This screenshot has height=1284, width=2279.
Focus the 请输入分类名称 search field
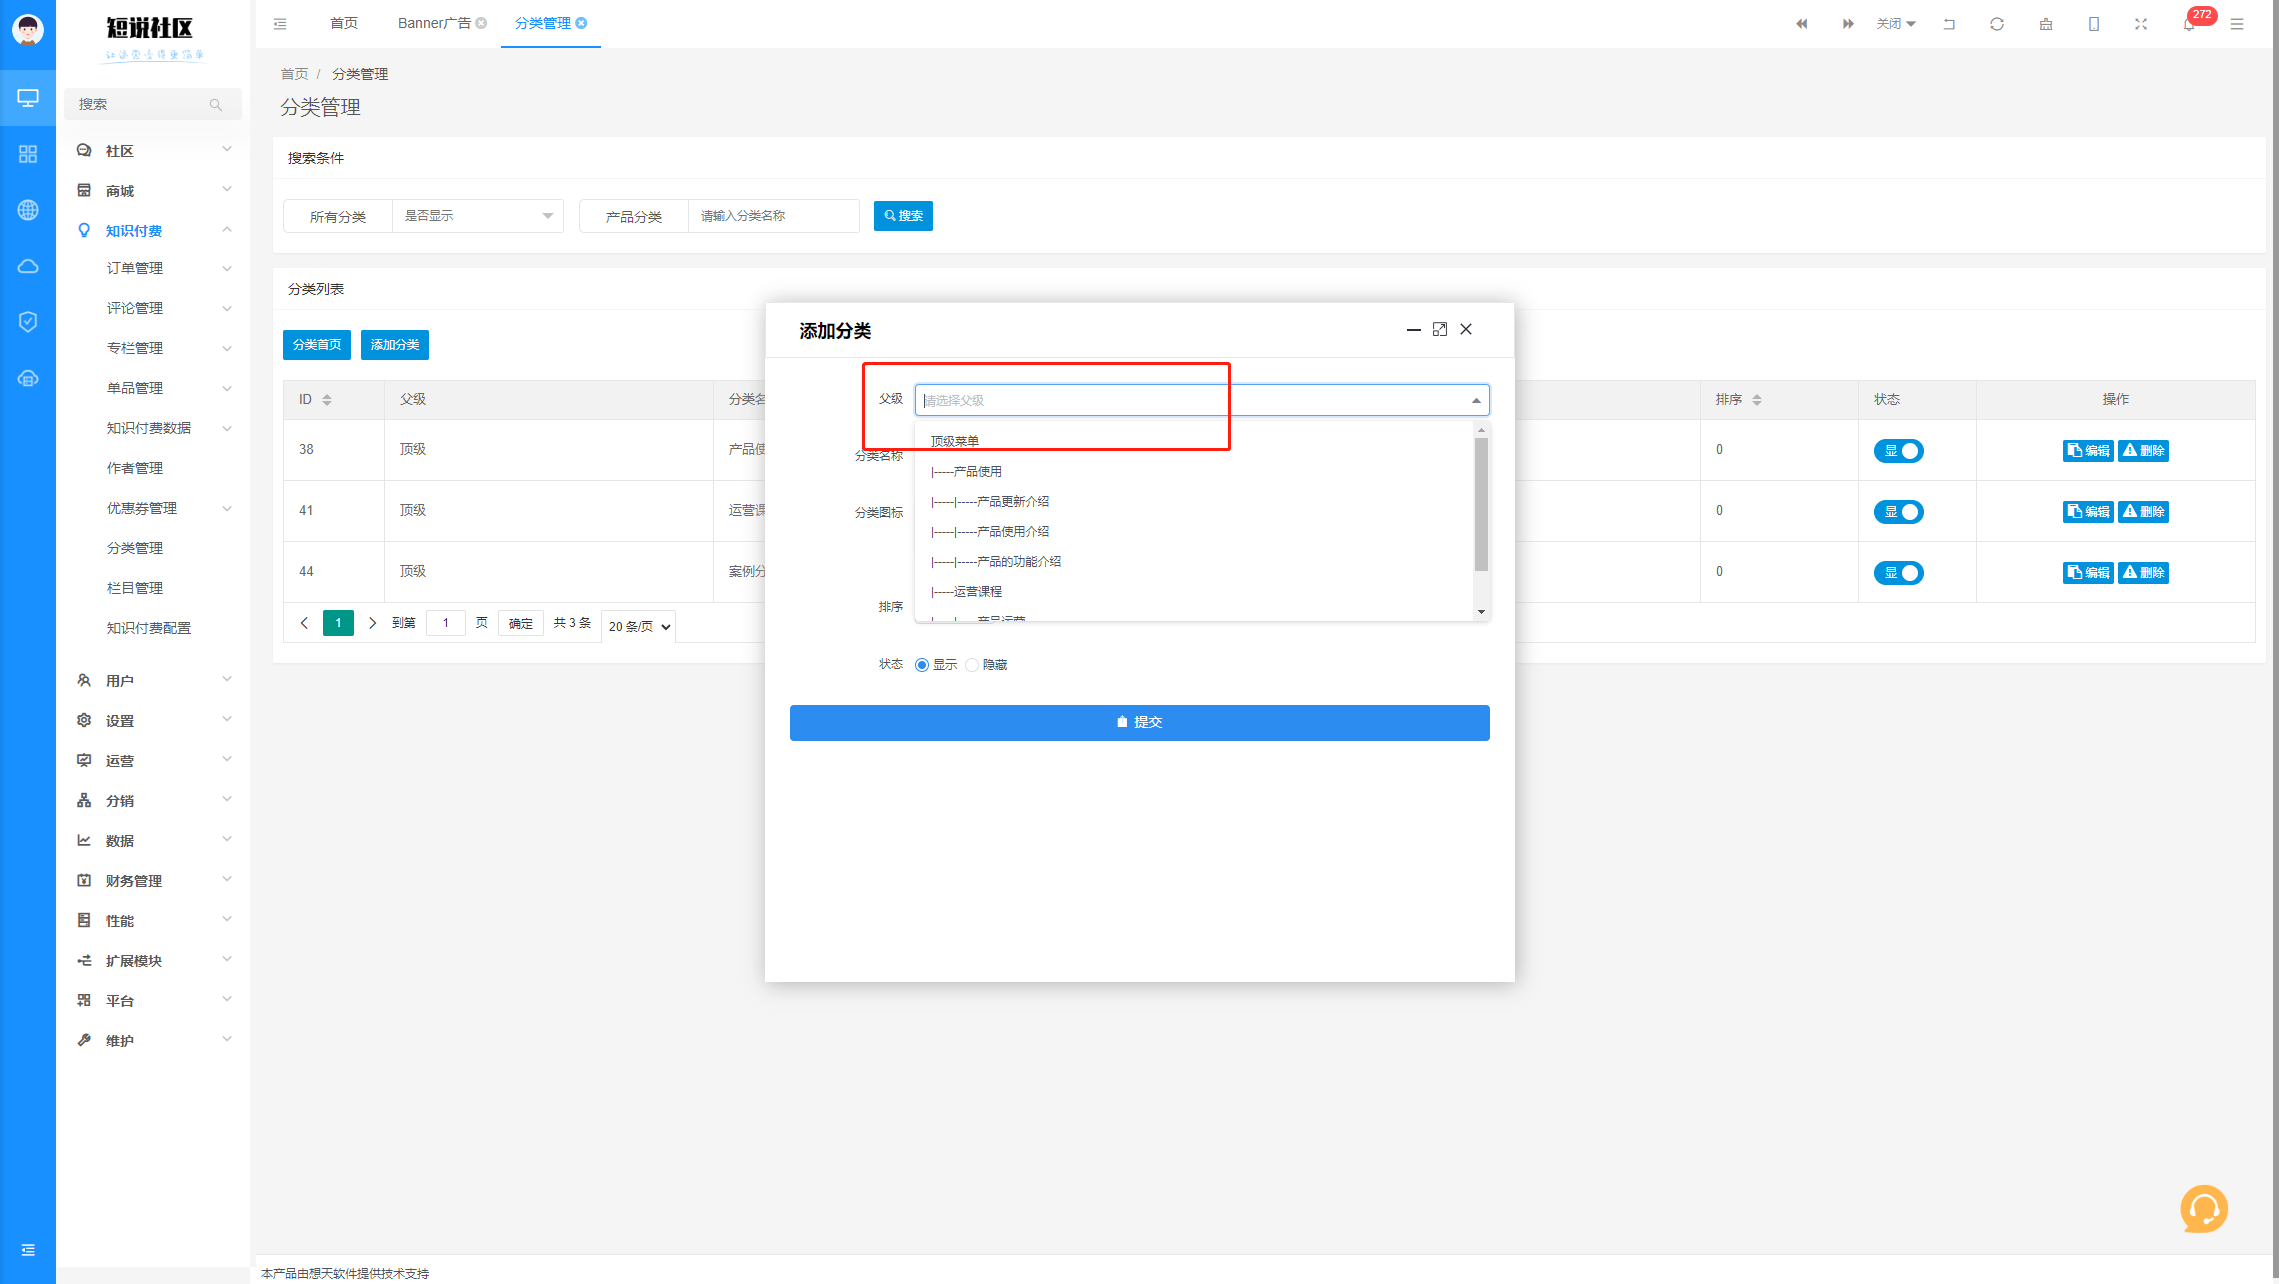(x=774, y=216)
